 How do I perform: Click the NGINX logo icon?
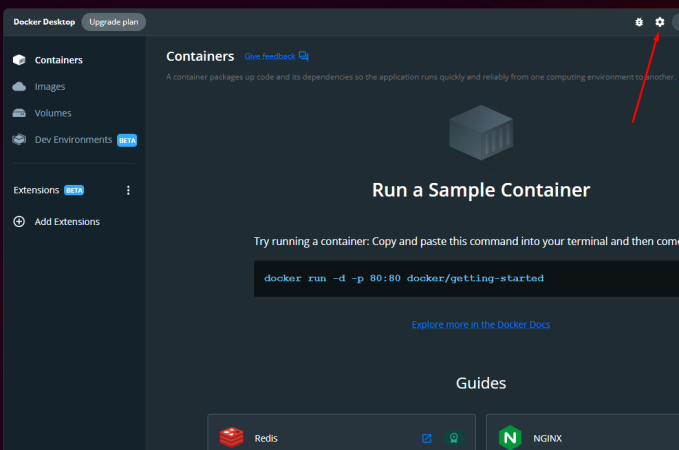510,437
